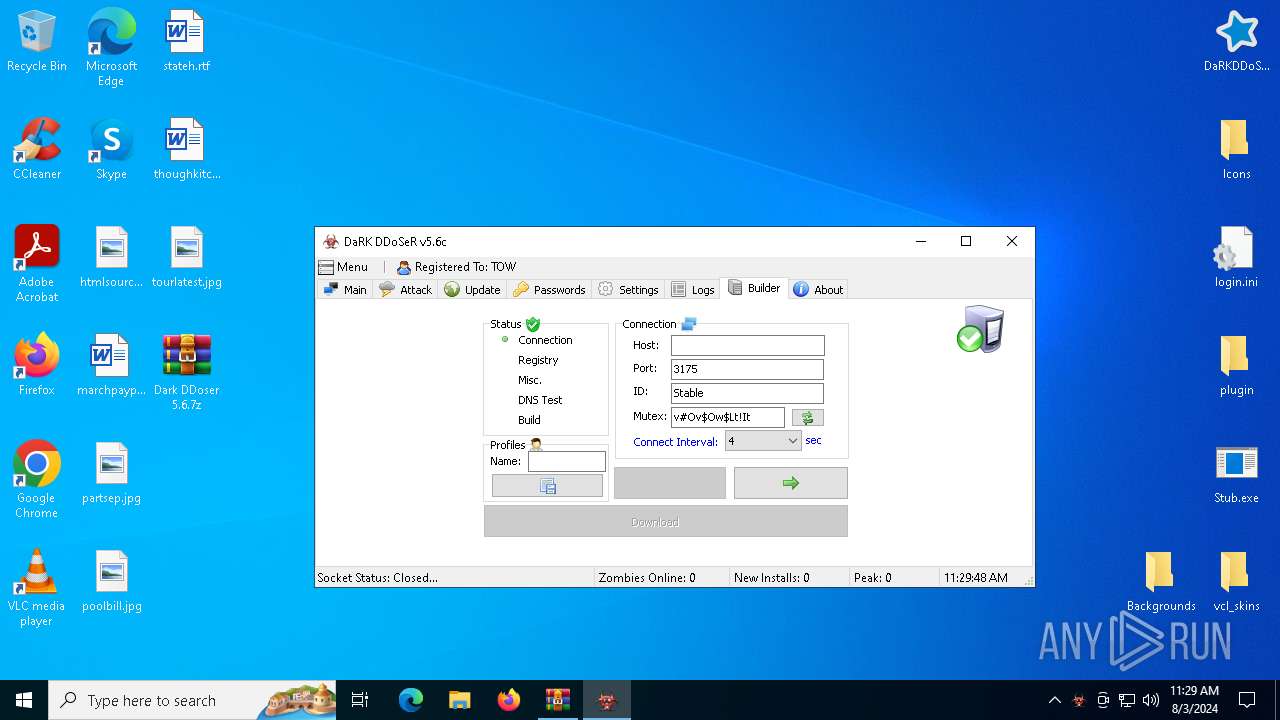
Task: Select partsep.jpg on desktop
Action: point(111,474)
